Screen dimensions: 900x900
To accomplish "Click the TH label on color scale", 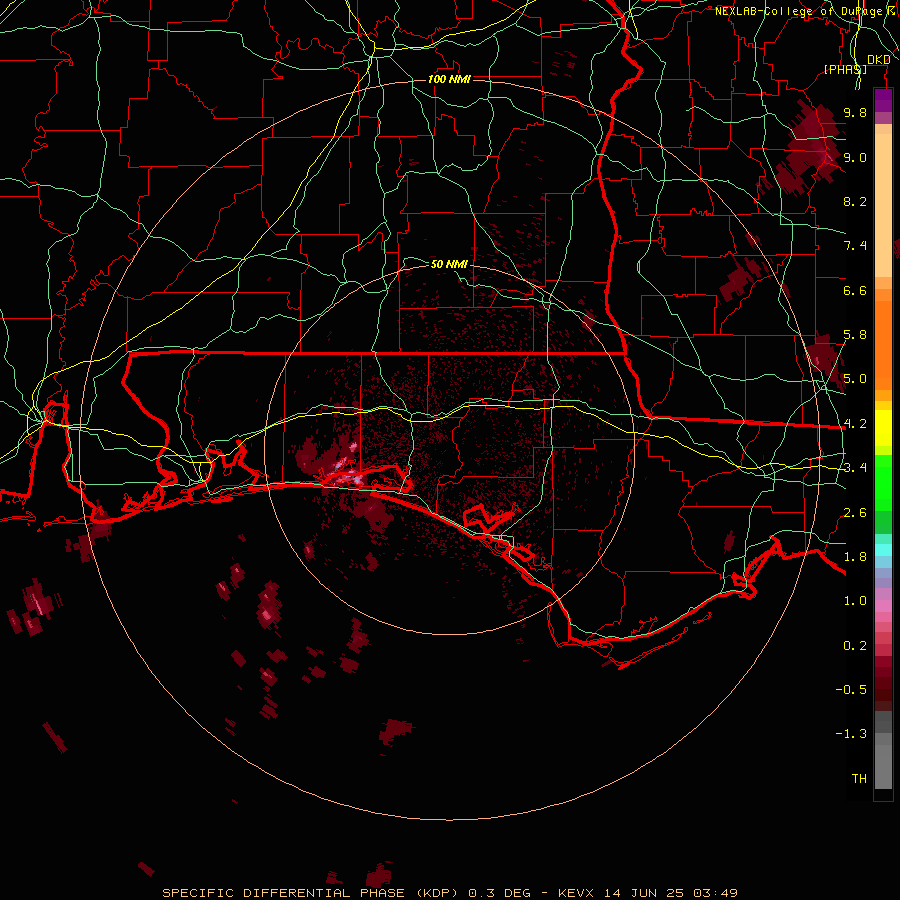I will (859, 779).
